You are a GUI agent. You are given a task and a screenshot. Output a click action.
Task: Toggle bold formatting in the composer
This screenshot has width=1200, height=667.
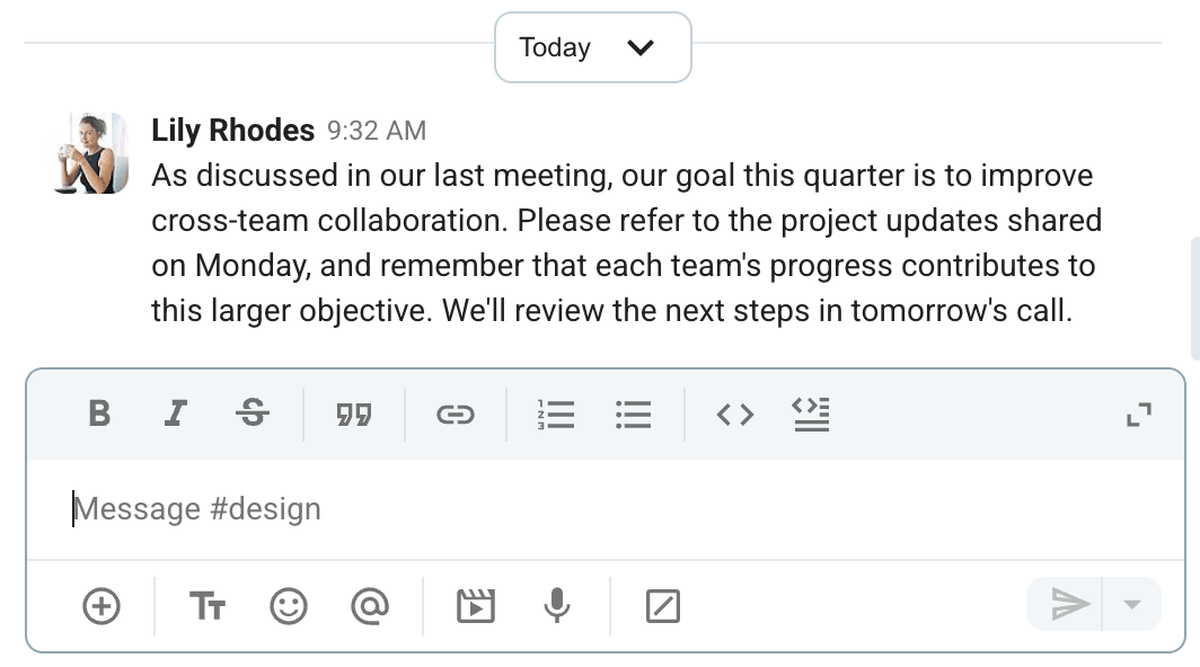[98, 414]
